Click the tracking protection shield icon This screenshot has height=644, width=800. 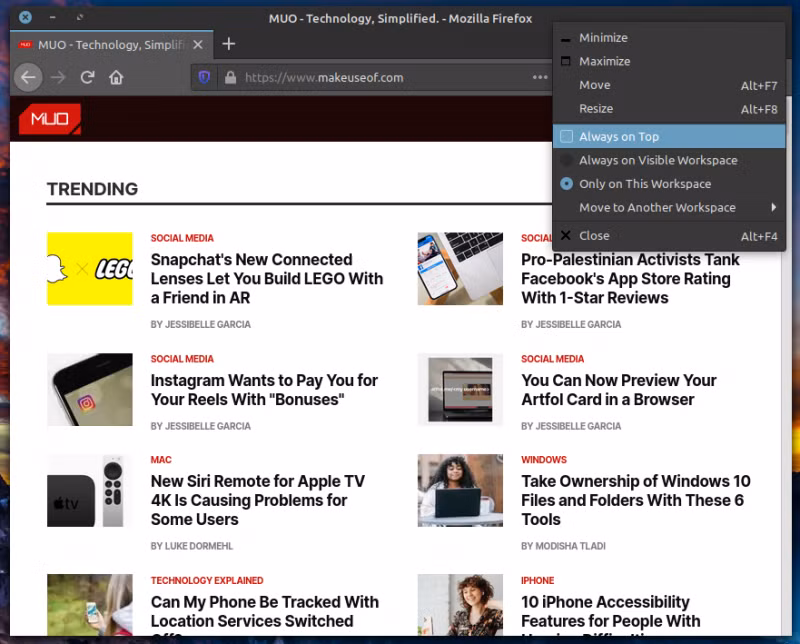205,78
